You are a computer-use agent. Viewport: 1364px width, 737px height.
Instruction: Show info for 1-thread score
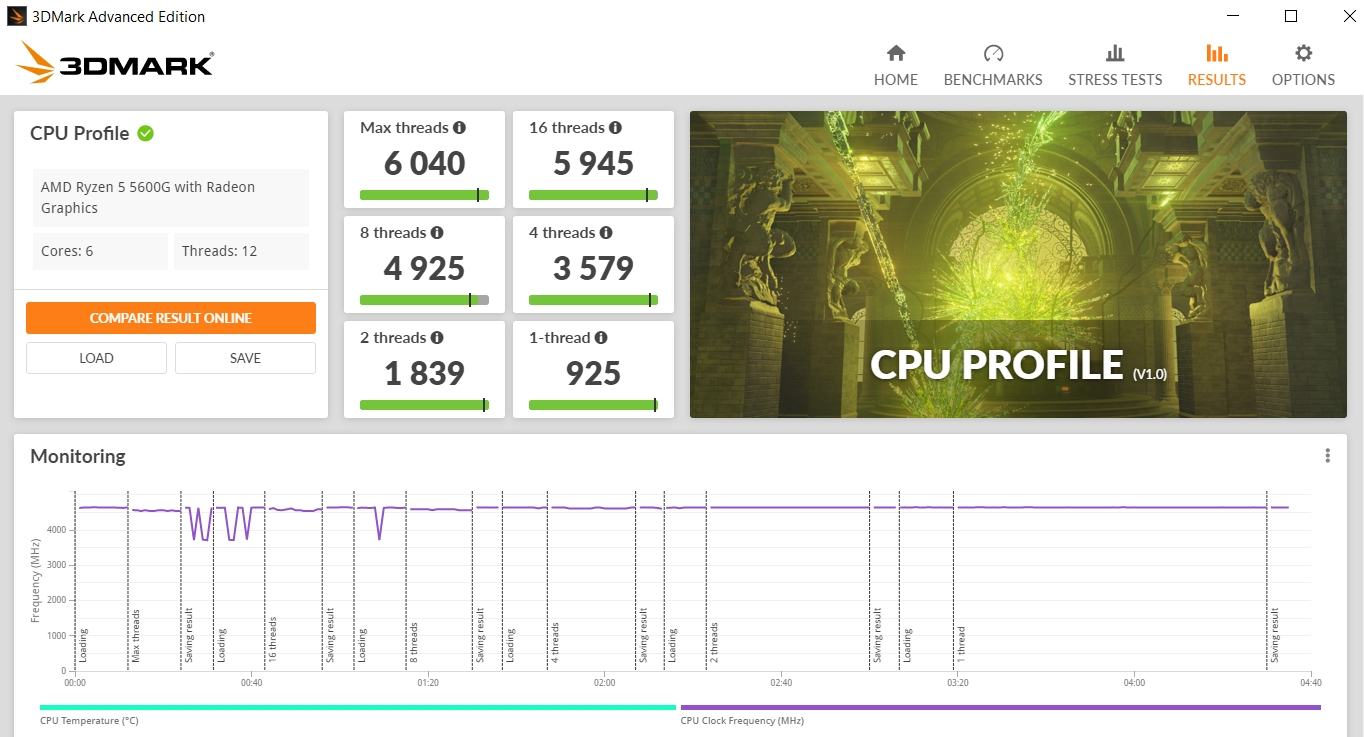(601, 337)
